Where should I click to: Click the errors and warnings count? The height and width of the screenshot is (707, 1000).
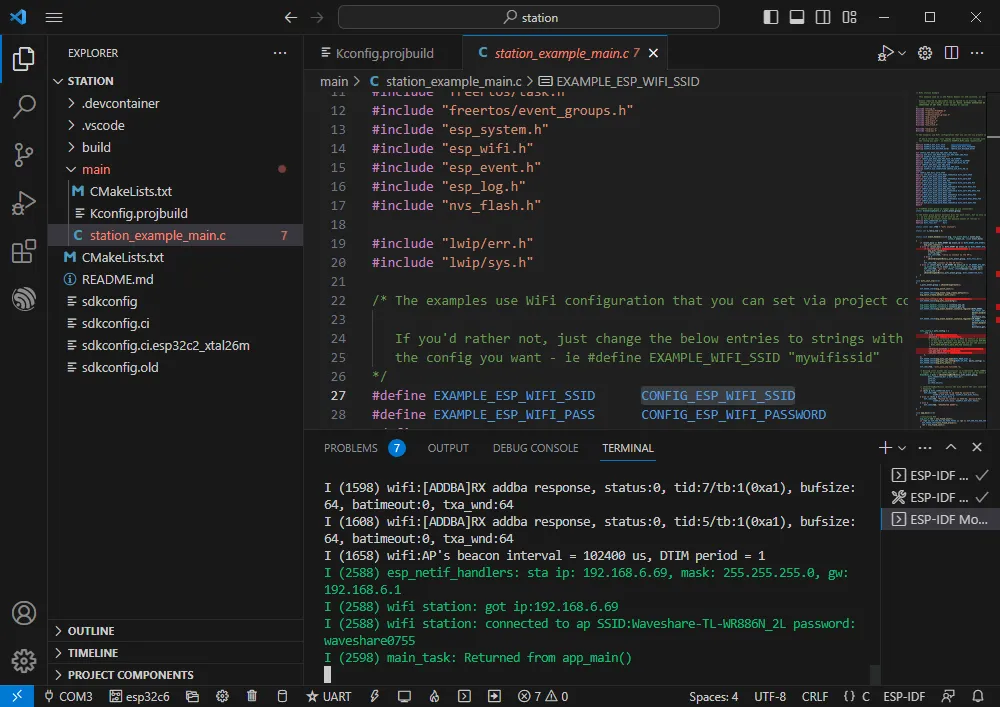(543, 696)
